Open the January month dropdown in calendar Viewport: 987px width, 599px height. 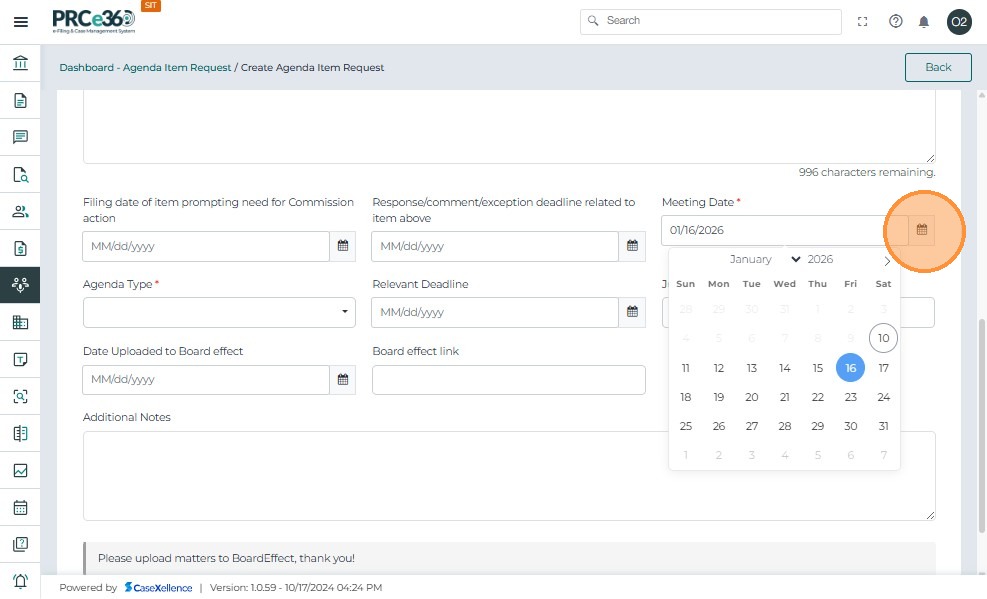(765, 259)
